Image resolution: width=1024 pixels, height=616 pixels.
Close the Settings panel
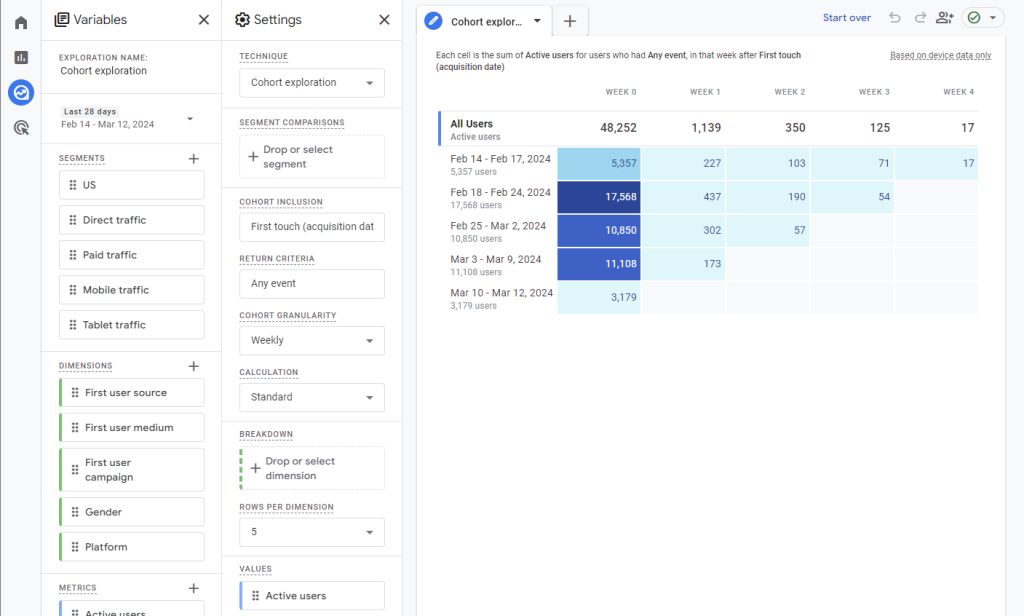pyautogui.click(x=384, y=20)
